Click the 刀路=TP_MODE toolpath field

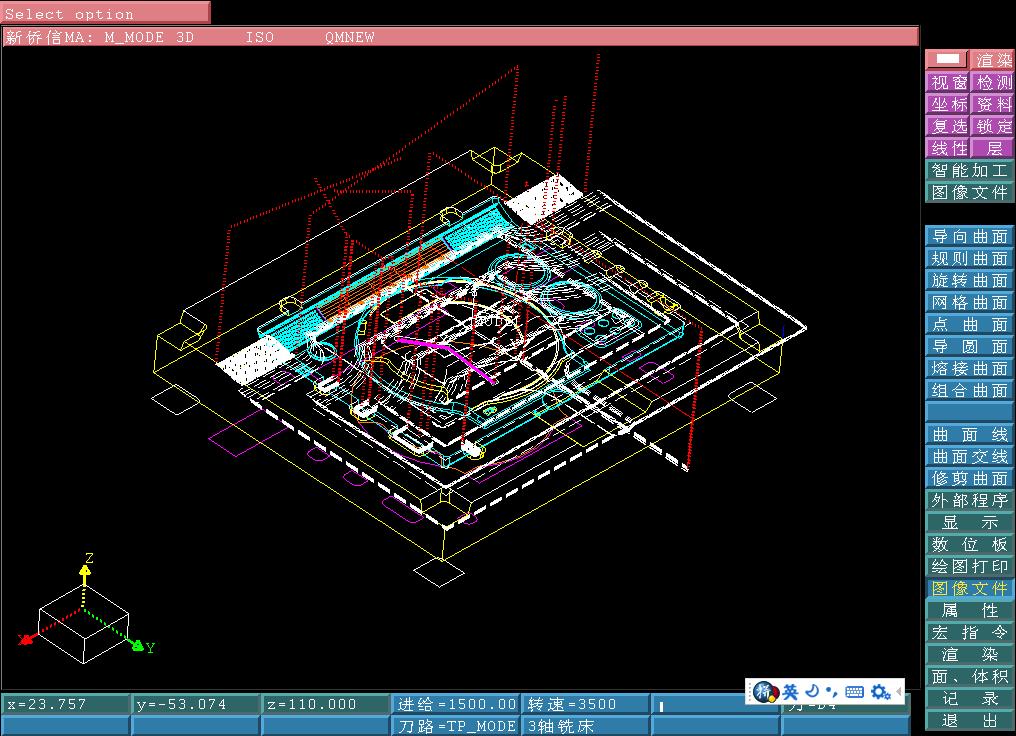456,726
